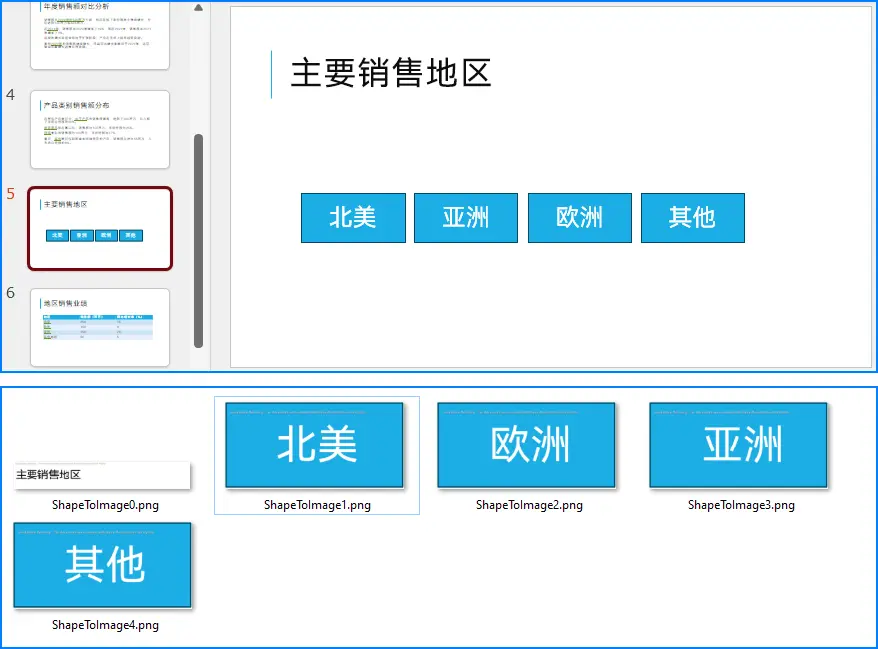Click the blue title accent bar on the slide

click(273, 74)
